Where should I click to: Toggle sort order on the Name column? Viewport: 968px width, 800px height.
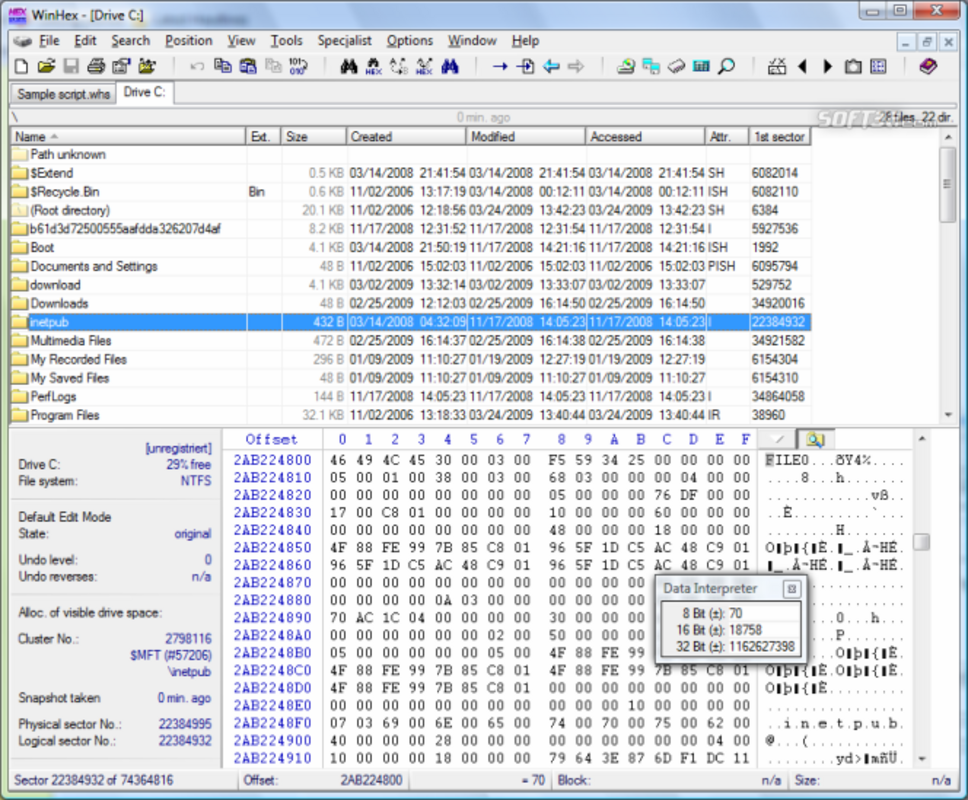click(33, 136)
